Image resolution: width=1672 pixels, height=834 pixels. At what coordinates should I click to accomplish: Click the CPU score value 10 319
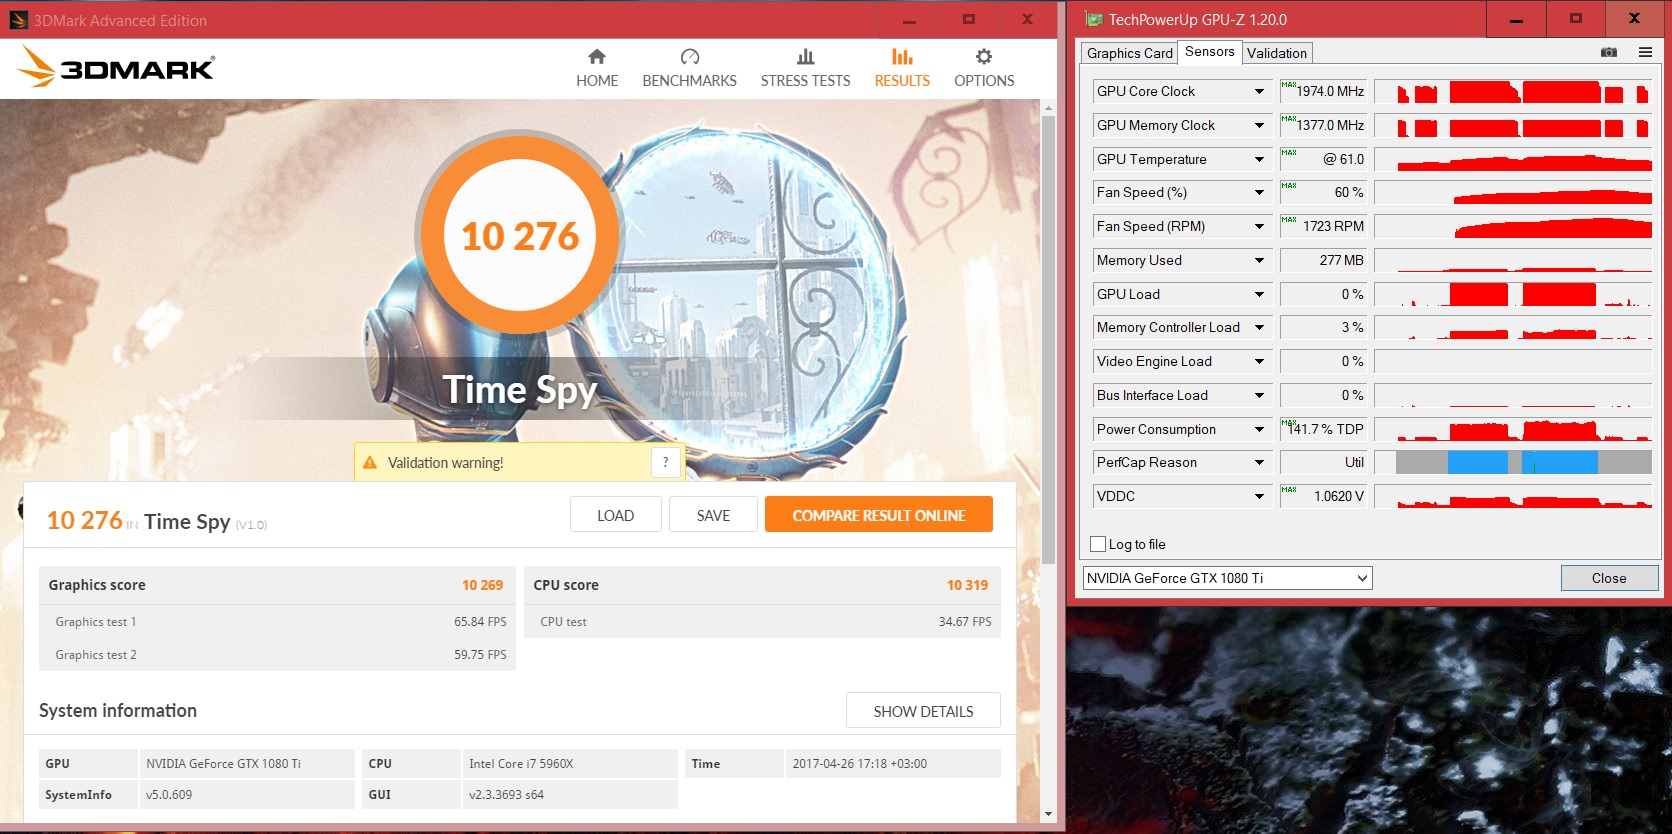pyautogui.click(x=968, y=585)
